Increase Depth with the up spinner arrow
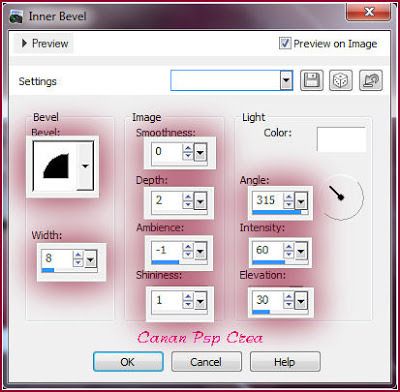The height and width of the screenshot is (392, 400). [x=188, y=197]
